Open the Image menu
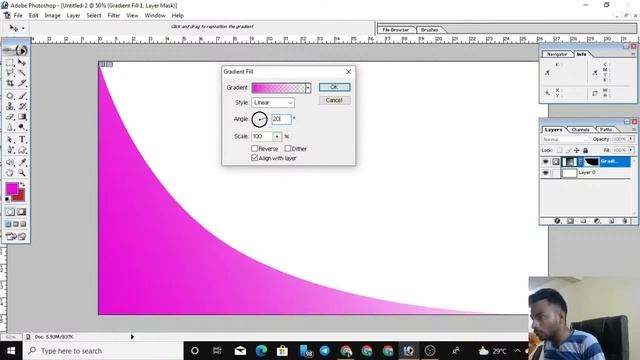 point(52,15)
